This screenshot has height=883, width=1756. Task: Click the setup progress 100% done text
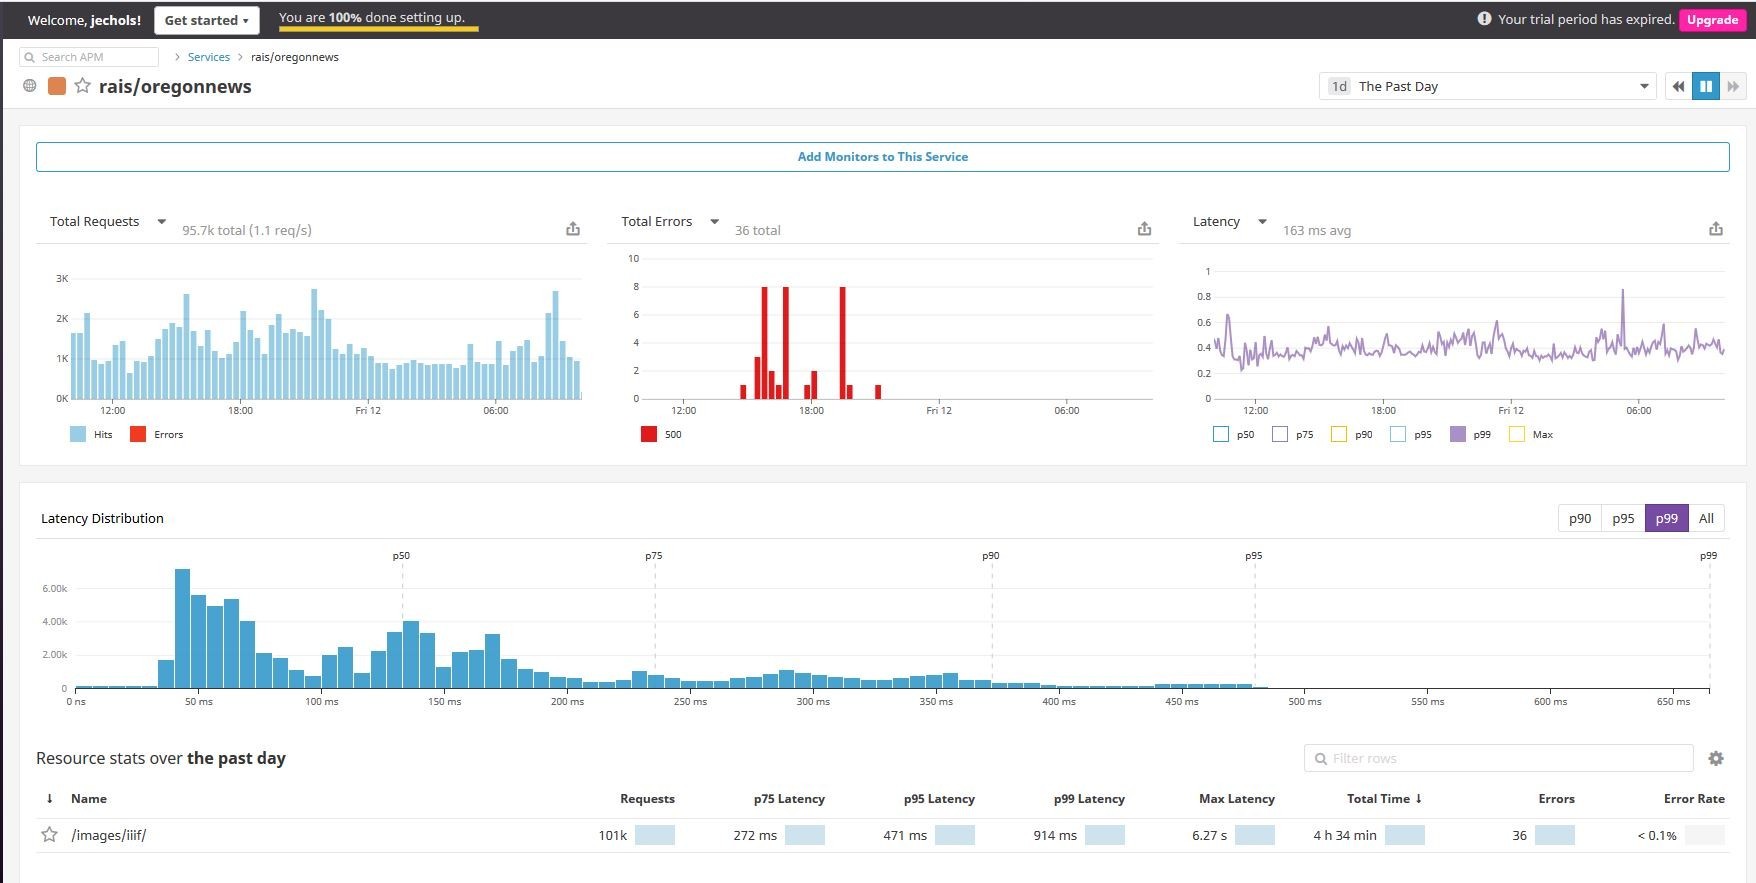pyautogui.click(x=372, y=17)
